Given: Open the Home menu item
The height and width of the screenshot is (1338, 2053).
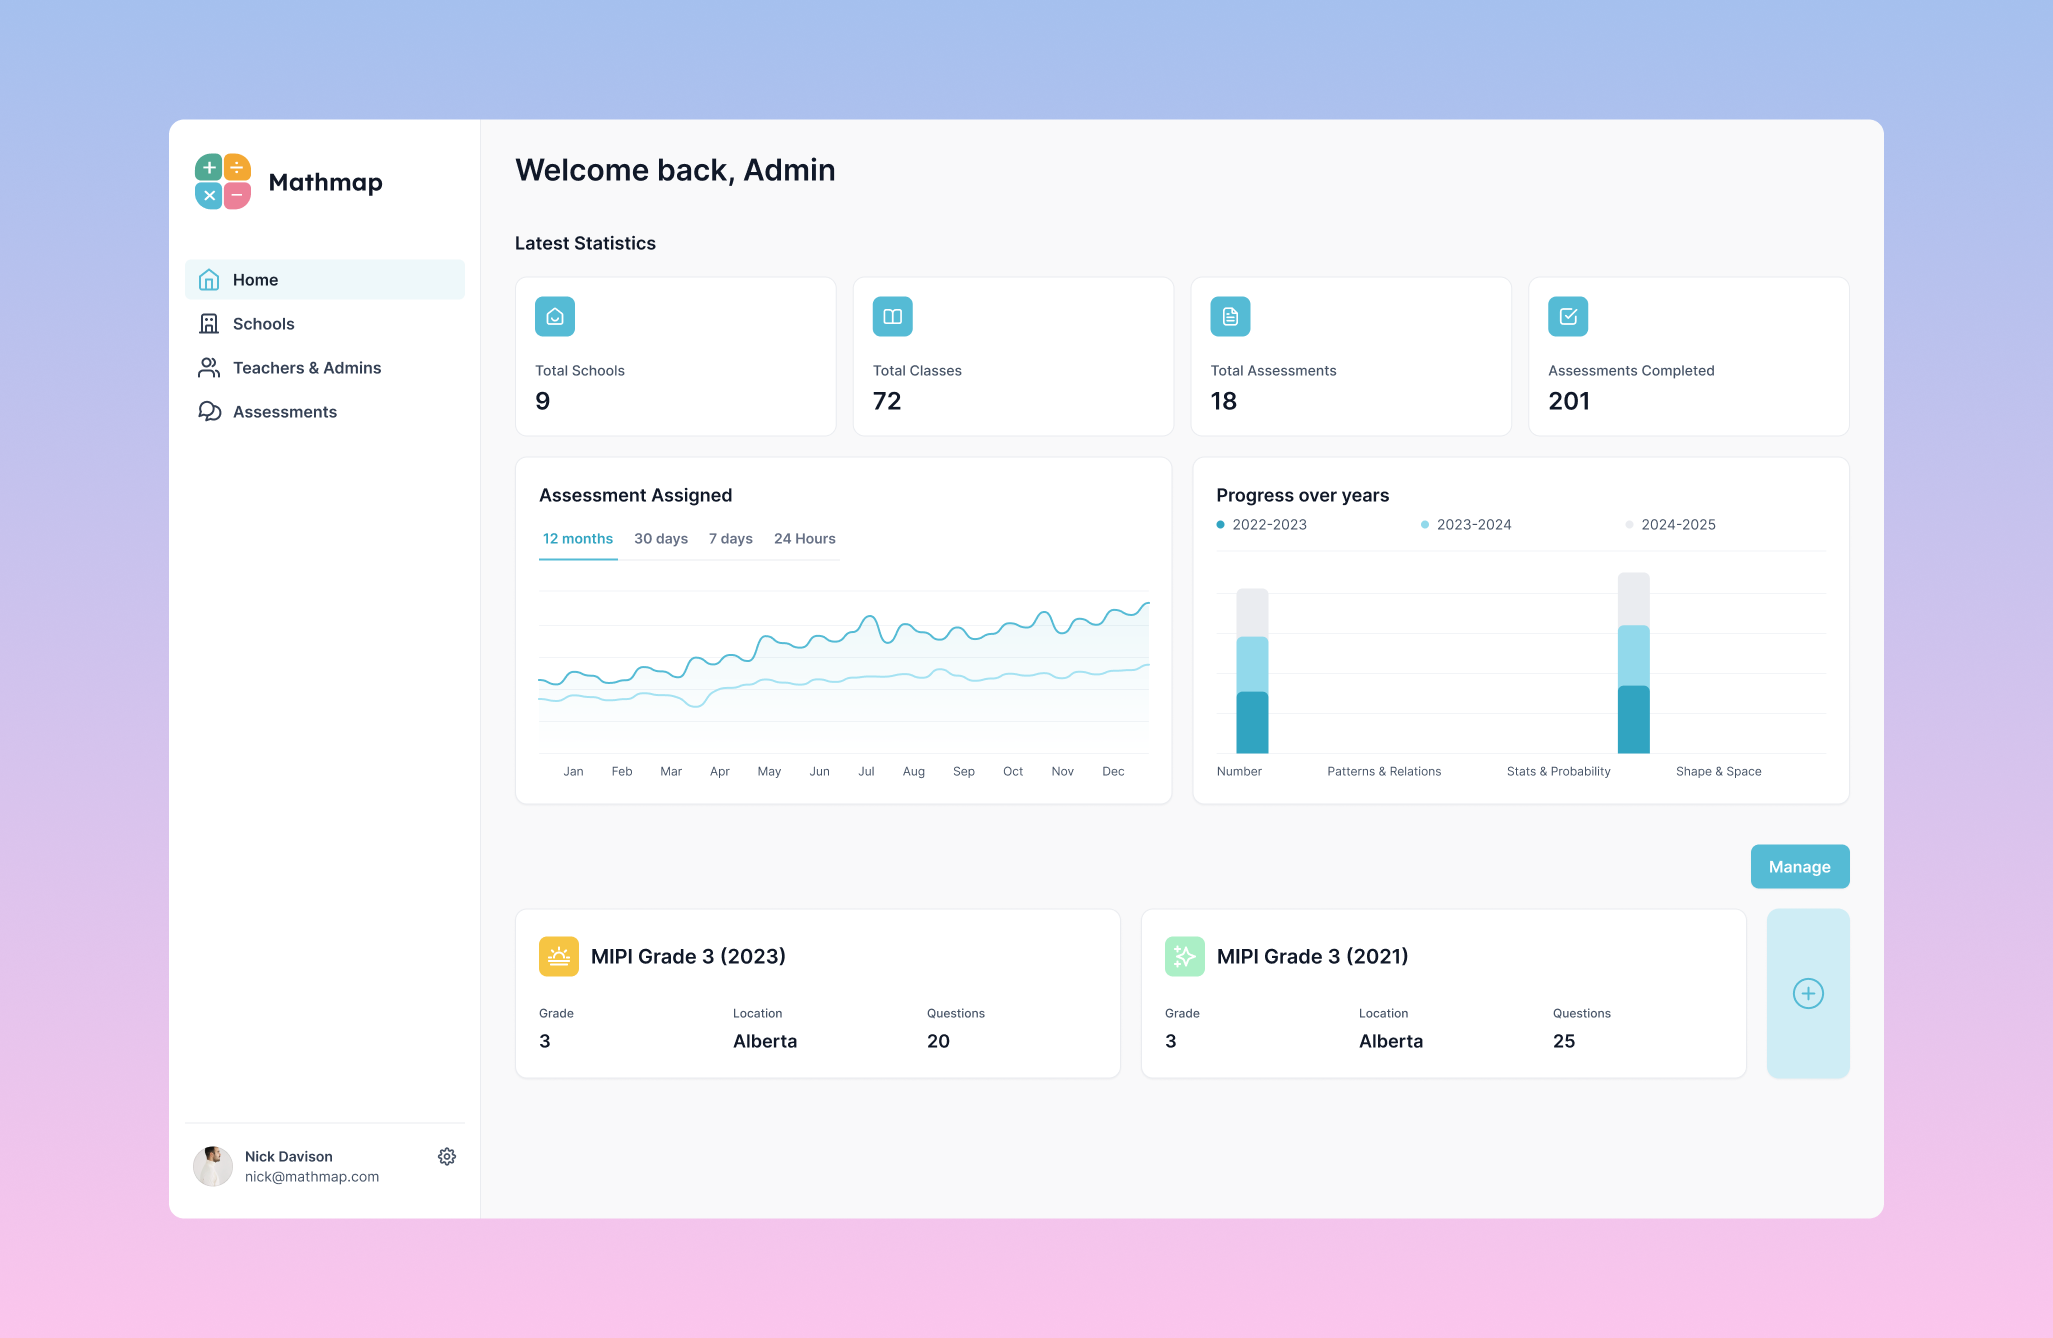Looking at the screenshot, I should (x=325, y=280).
